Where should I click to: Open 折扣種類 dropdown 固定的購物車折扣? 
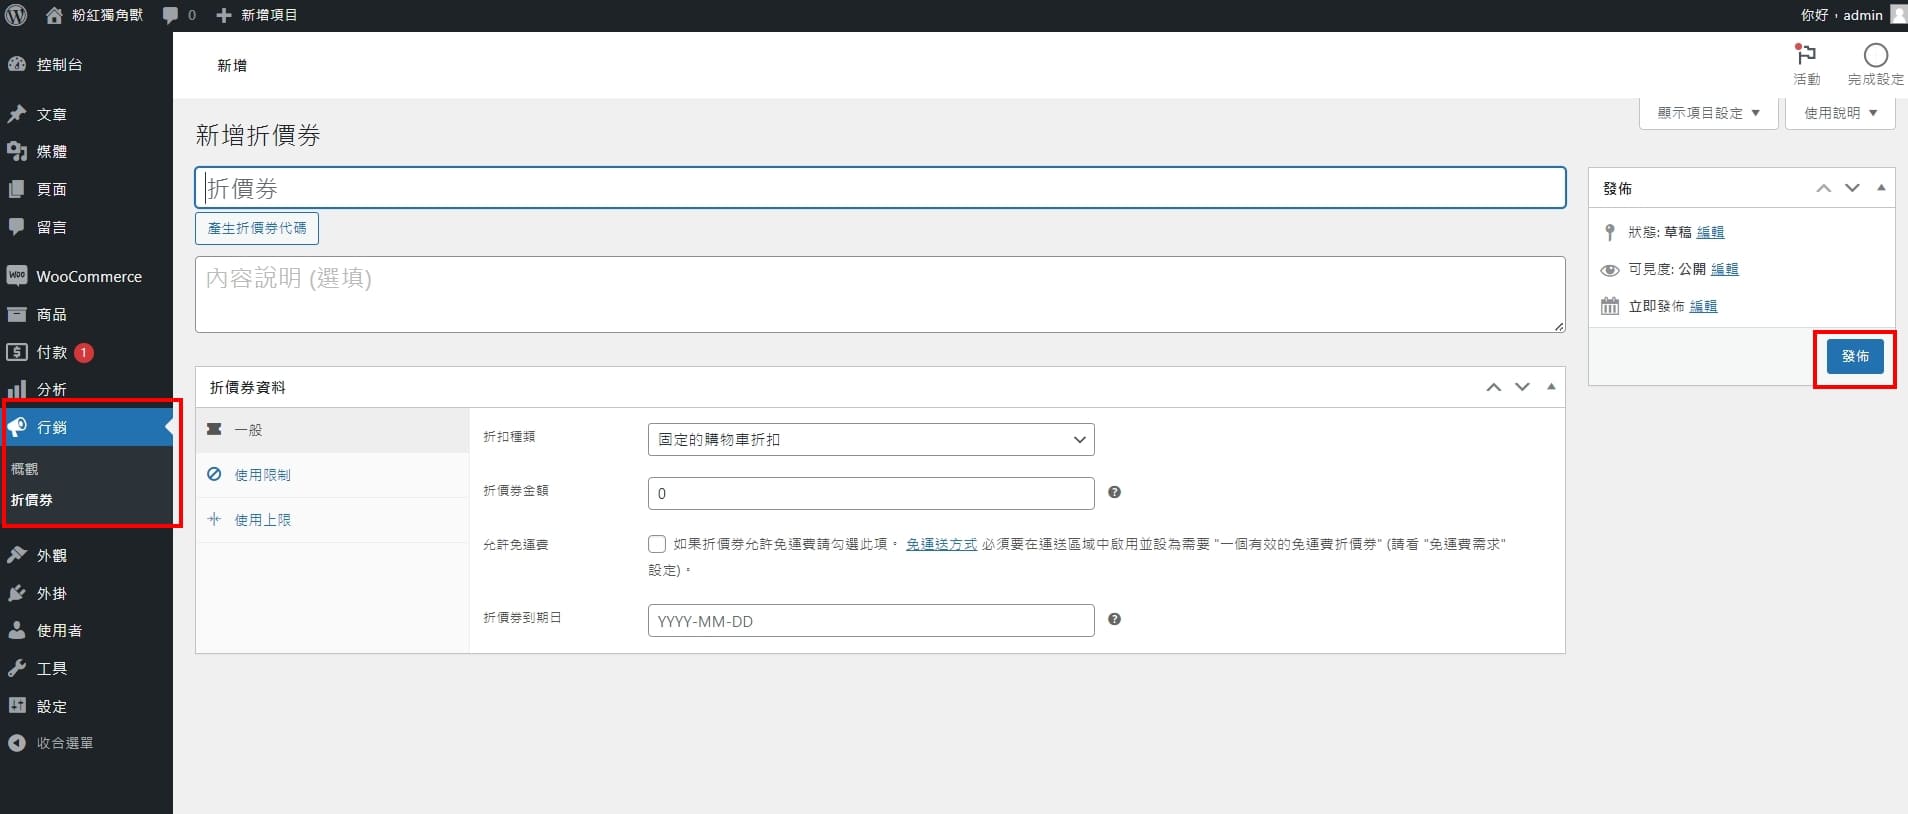(x=871, y=439)
